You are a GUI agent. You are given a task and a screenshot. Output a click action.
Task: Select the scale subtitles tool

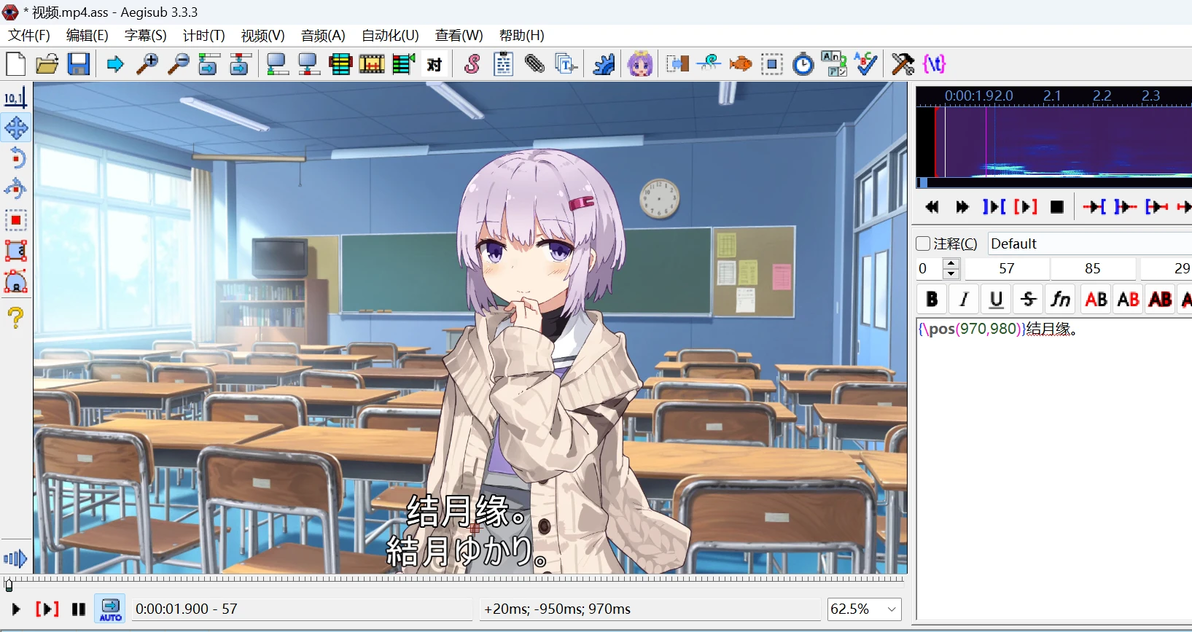(x=16, y=220)
